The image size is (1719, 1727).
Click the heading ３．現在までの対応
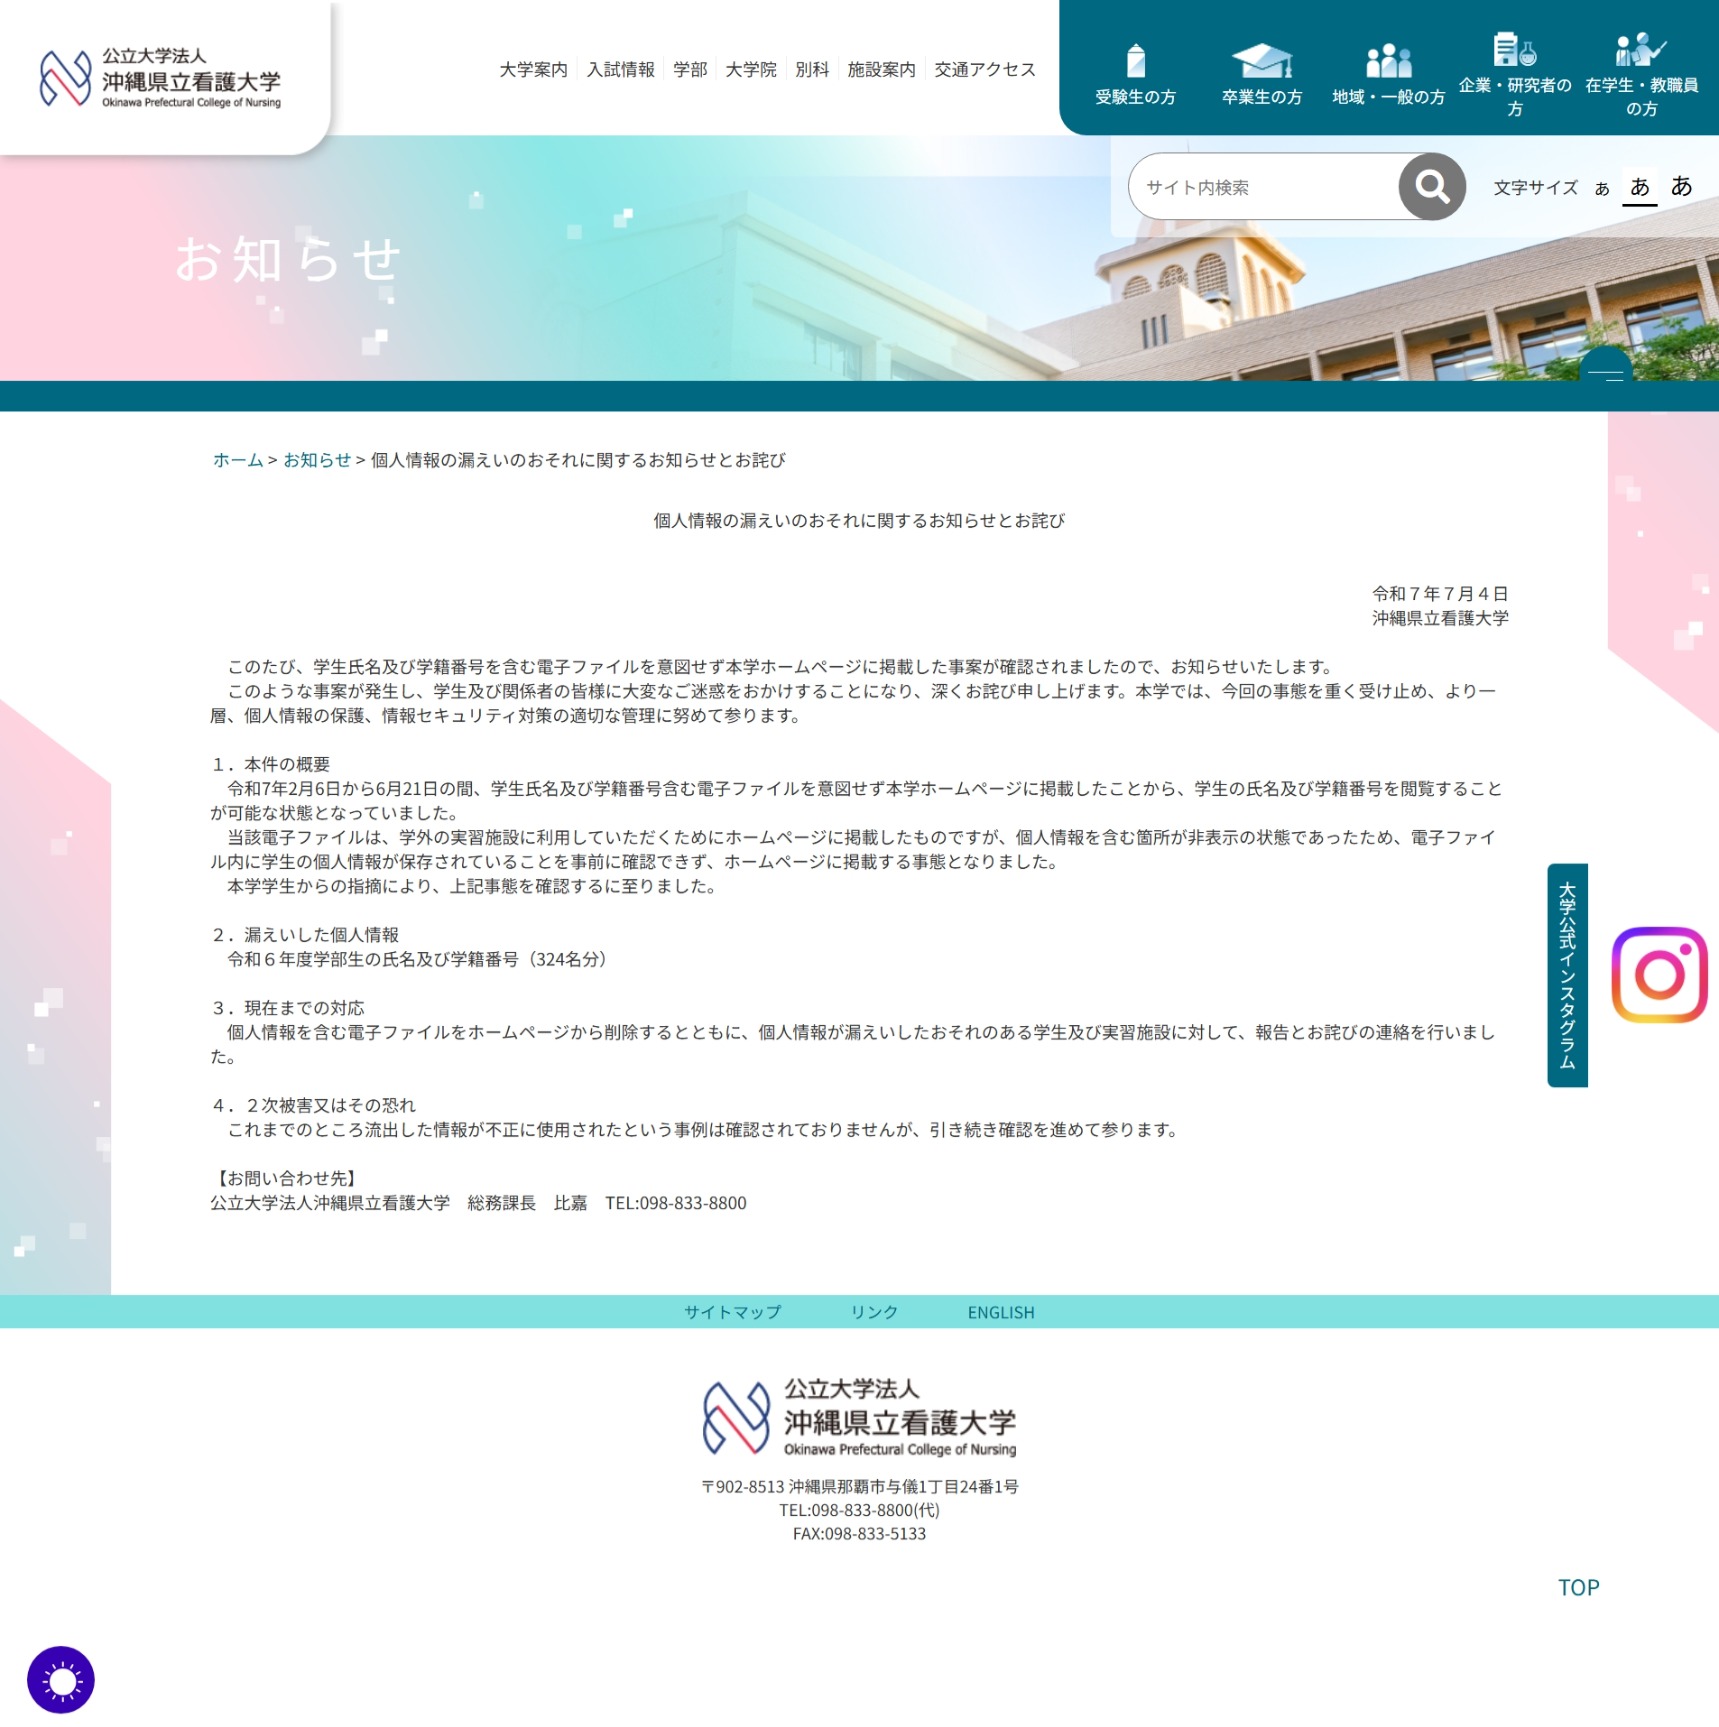[288, 1008]
